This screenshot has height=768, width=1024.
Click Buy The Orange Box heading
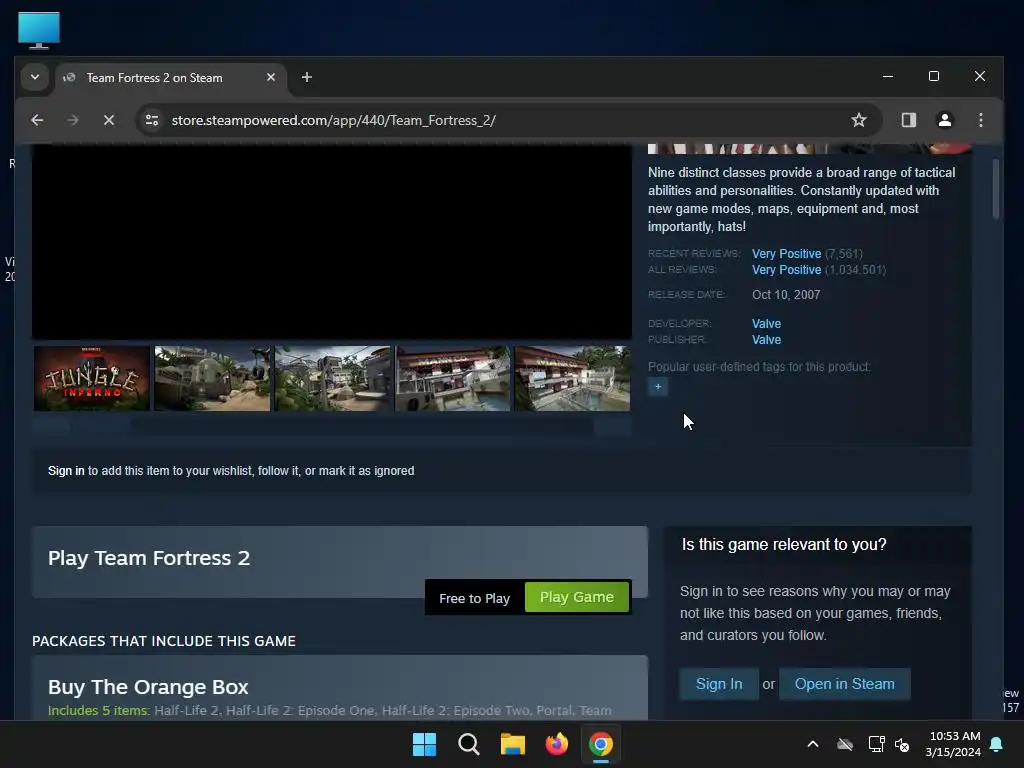coord(148,687)
